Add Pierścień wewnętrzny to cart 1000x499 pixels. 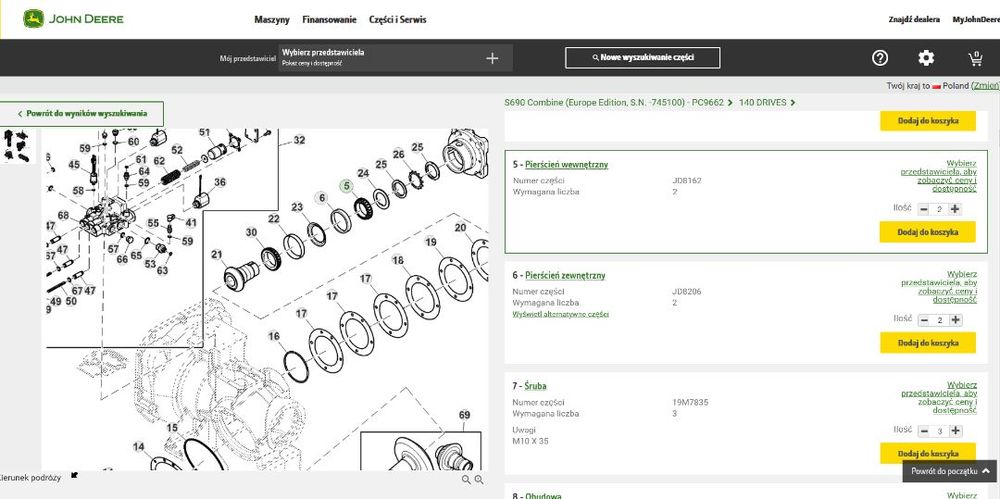[x=928, y=232]
